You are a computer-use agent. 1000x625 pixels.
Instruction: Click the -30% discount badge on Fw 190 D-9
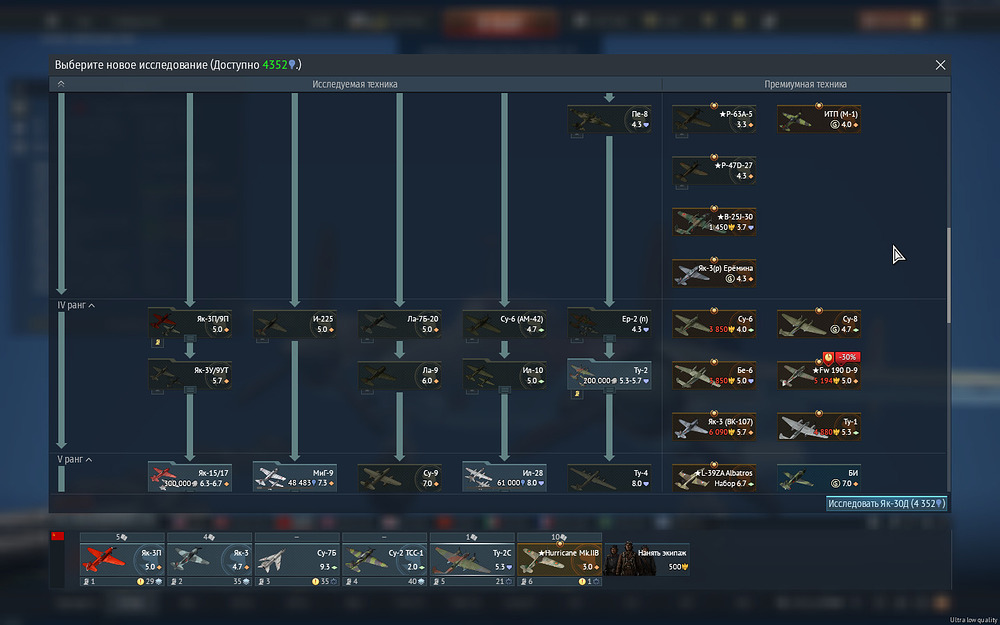coord(848,357)
